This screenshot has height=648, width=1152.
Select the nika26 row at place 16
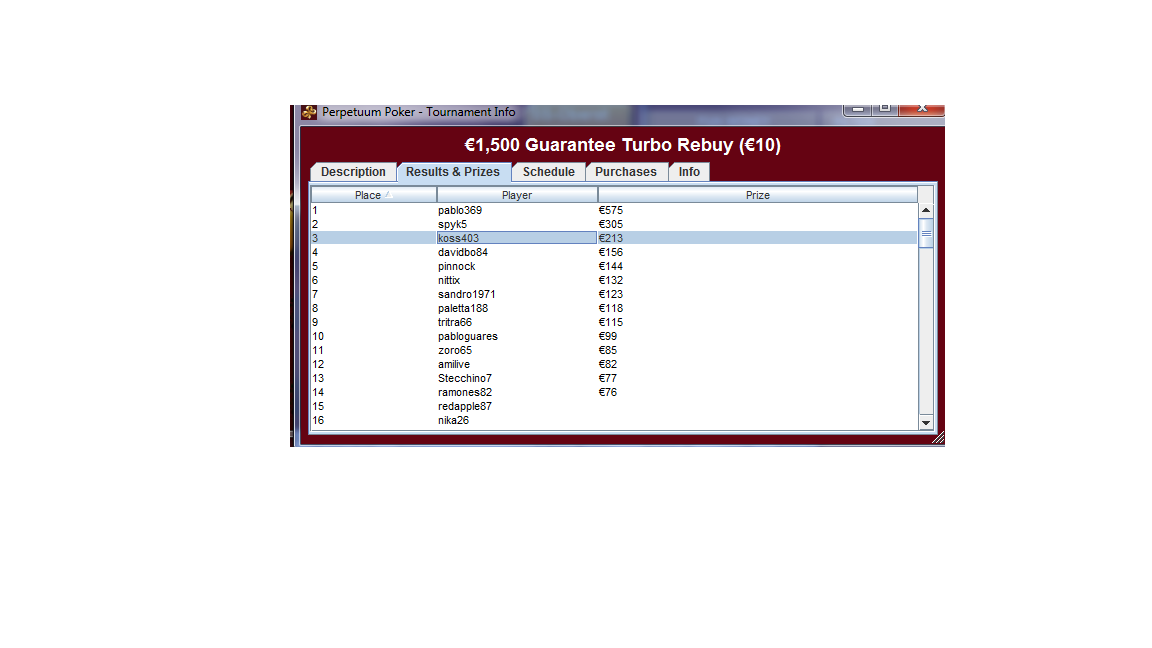click(x=453, y=420)
